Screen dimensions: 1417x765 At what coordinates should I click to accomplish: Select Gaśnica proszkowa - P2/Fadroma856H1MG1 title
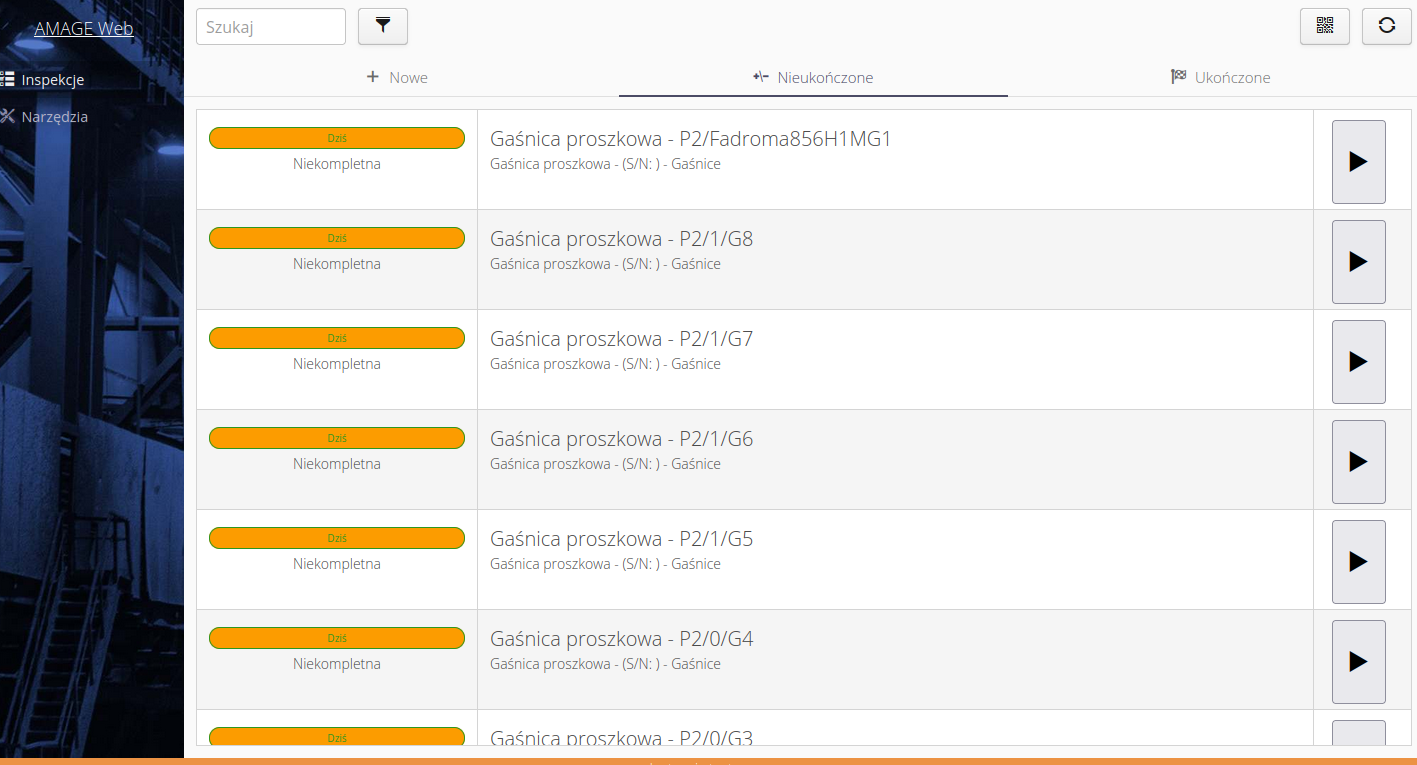pos(691,139)
